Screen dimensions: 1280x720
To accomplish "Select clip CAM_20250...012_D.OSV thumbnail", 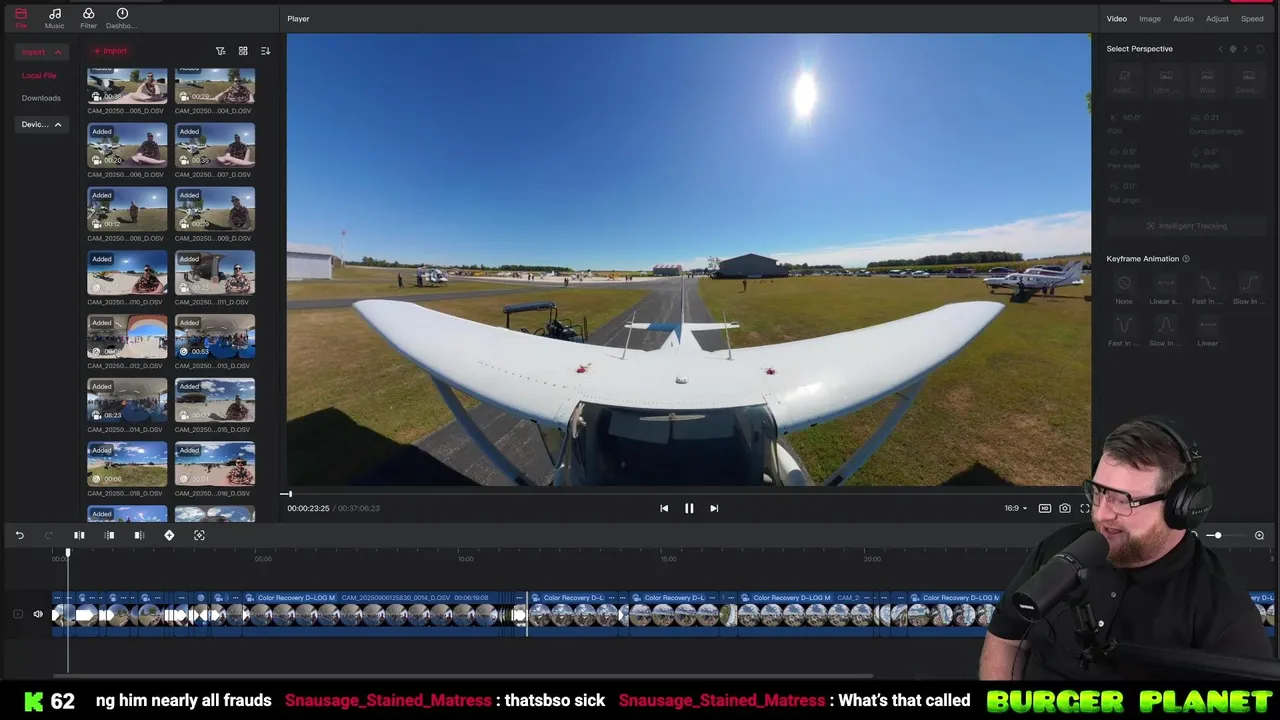I will point(127,337).
